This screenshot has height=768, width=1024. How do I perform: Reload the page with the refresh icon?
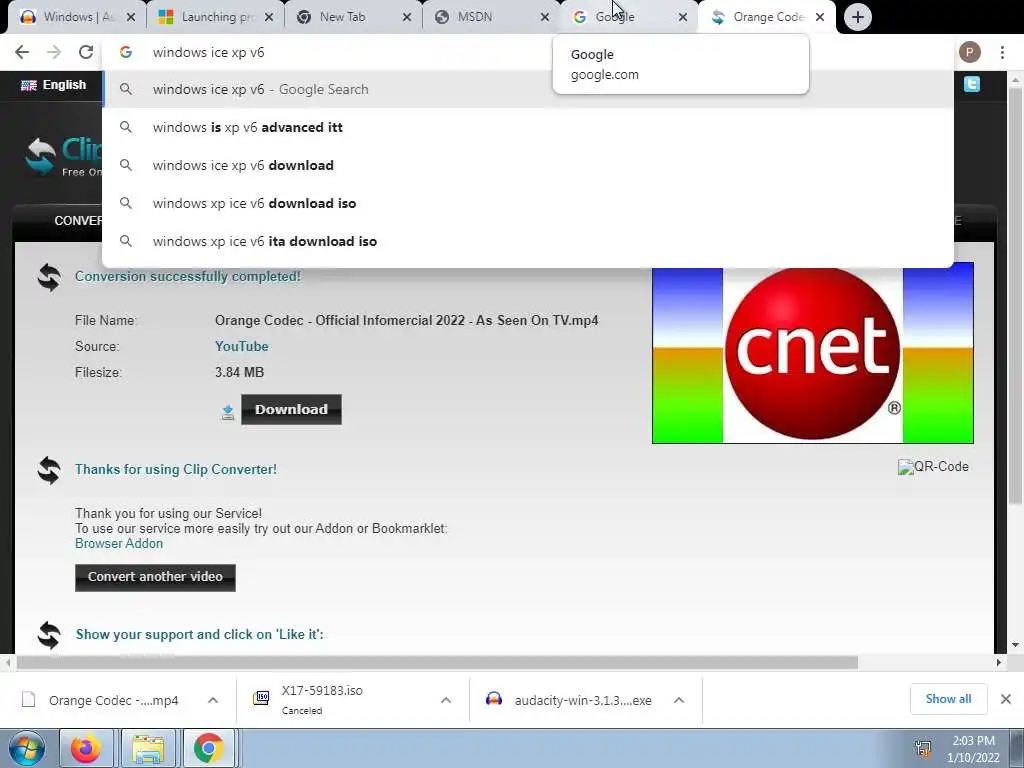tap(86, 52)
